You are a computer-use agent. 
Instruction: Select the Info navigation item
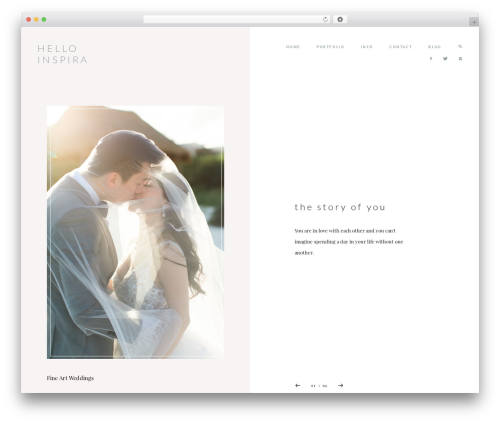(x=367, y=47)
